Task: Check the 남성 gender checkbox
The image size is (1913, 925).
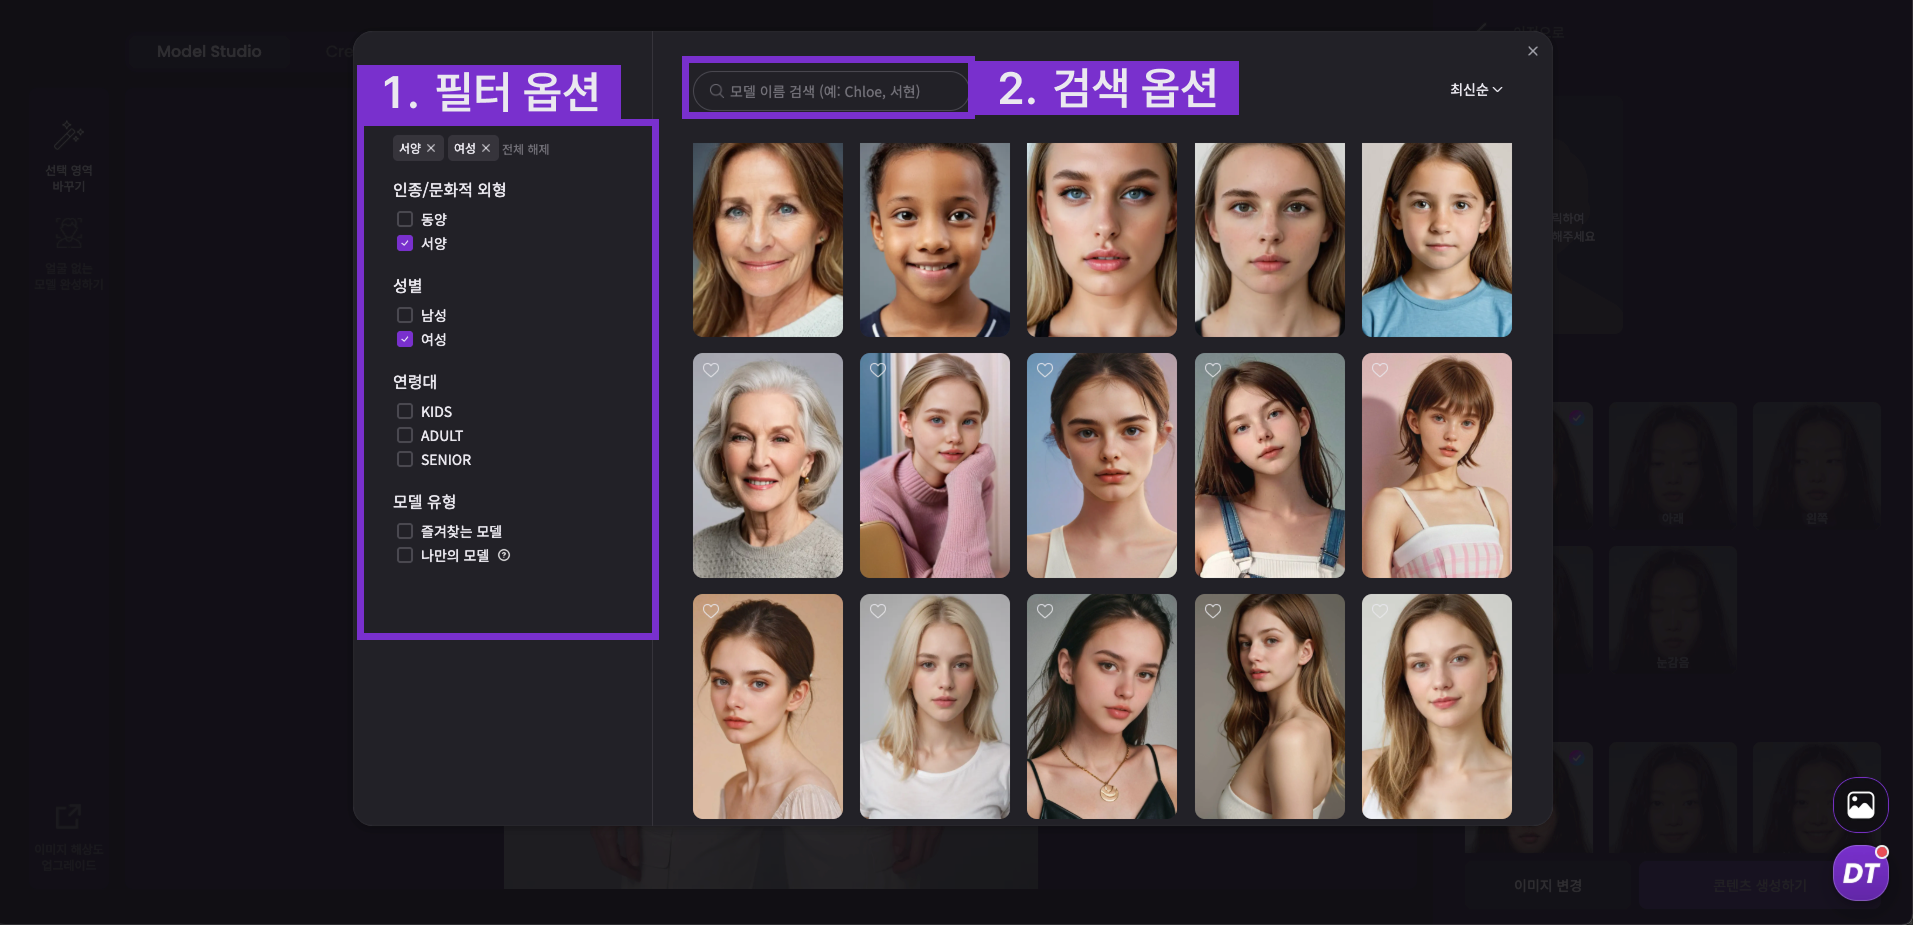Action: pyautogui.click(x=405, y=315)
